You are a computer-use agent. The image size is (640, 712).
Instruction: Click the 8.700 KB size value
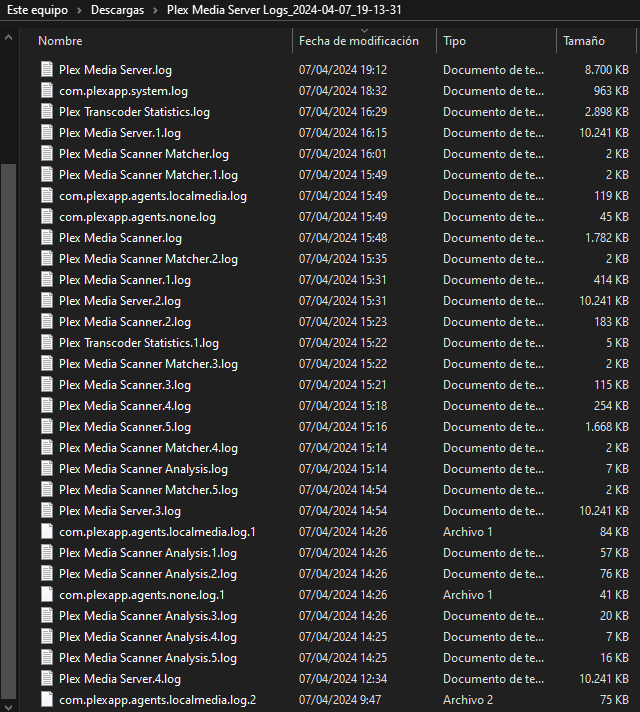(606, 69)
